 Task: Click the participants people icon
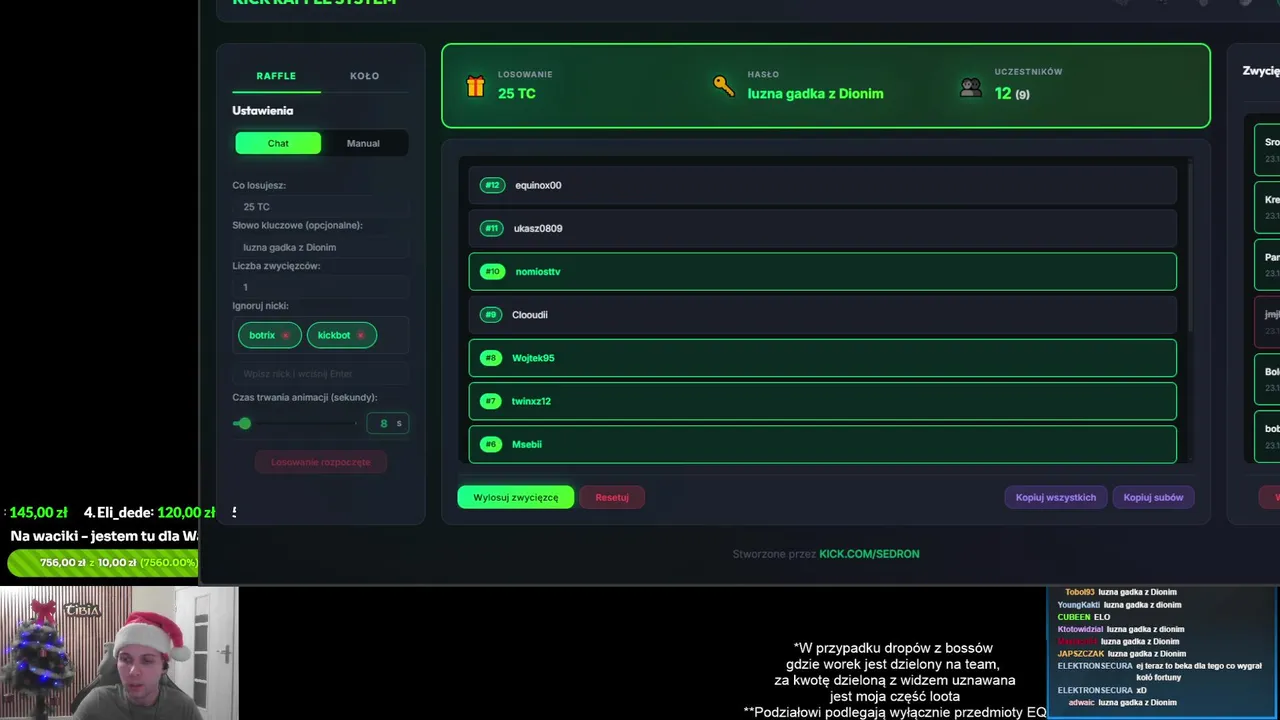click(971, 87)
